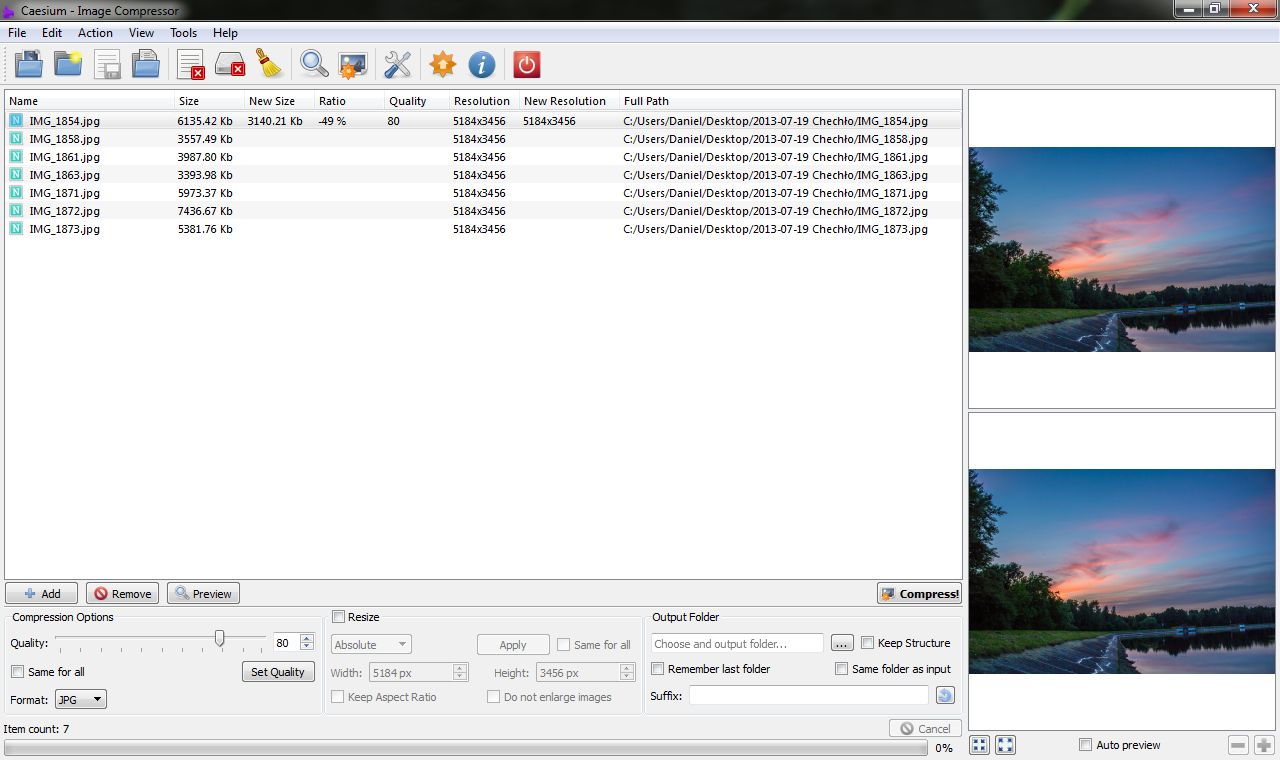Toggle Do not enlarge images checkbox
The width and height of the screenshot is (1280, 760).
tap(494, 697)
